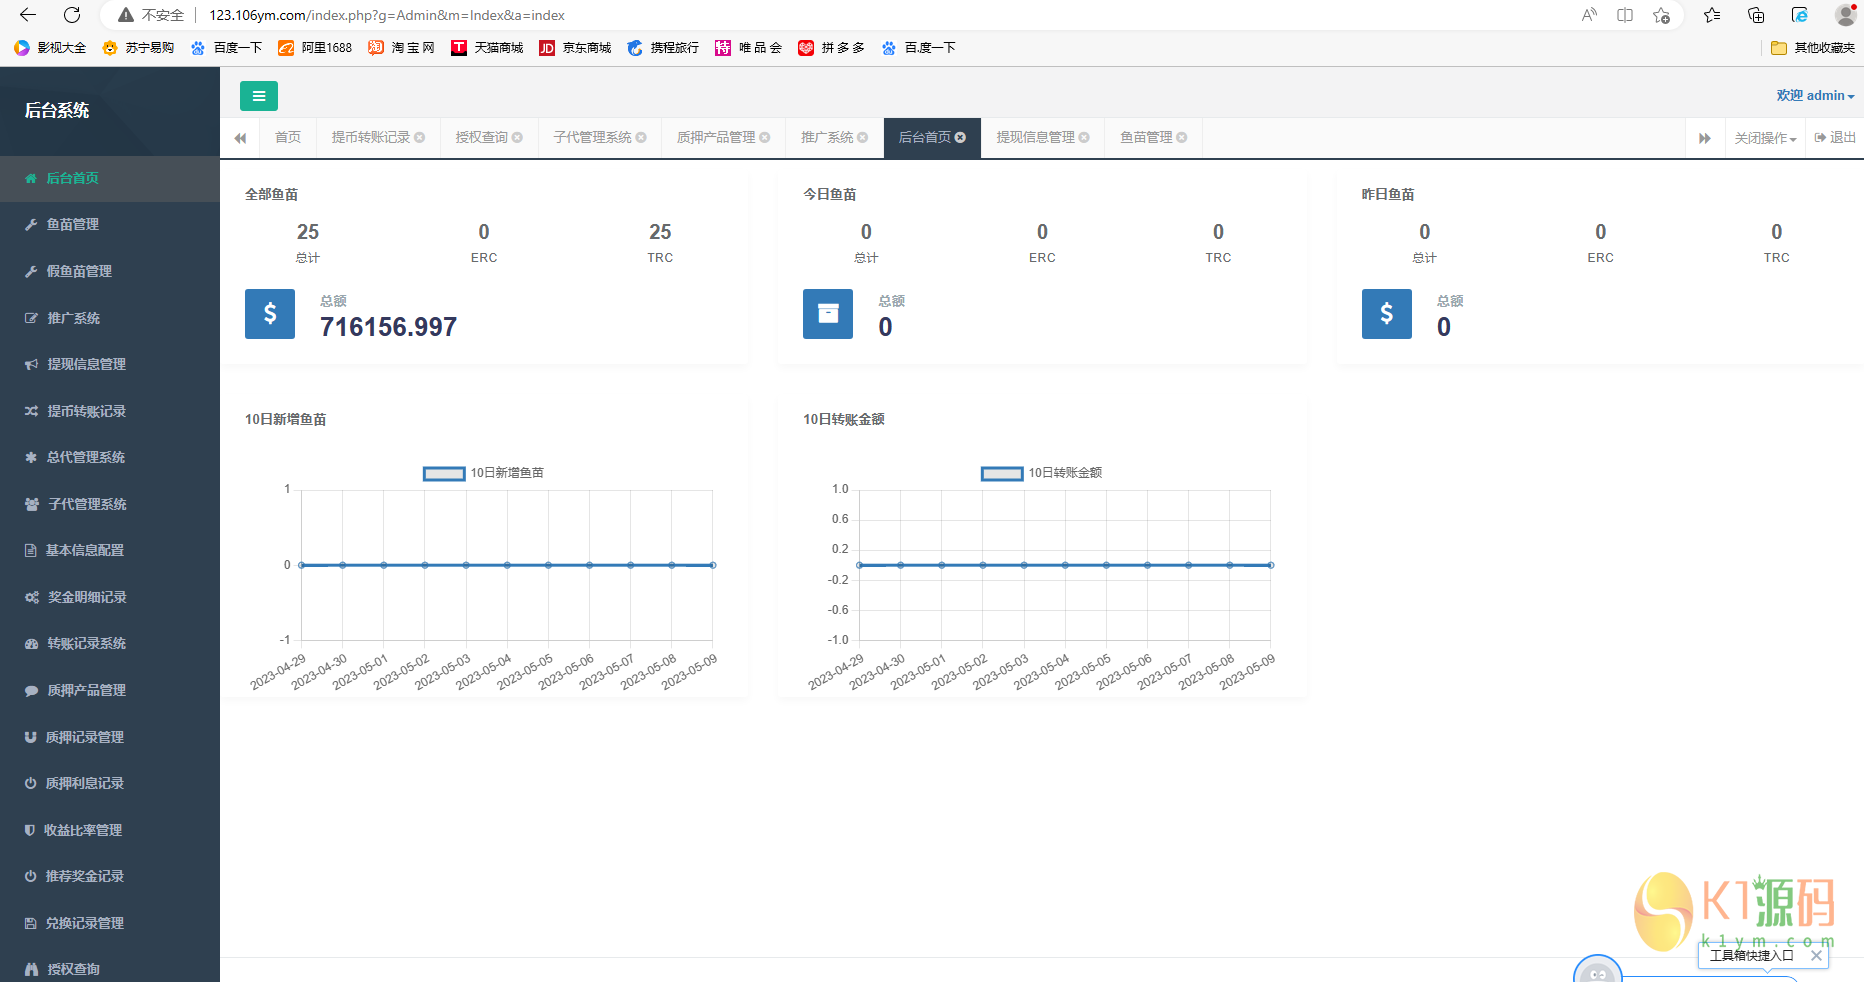Close the 提币转账记录 tab with its x icon
The height and width of the screenshot is (982, 1864).
[420, 138]
